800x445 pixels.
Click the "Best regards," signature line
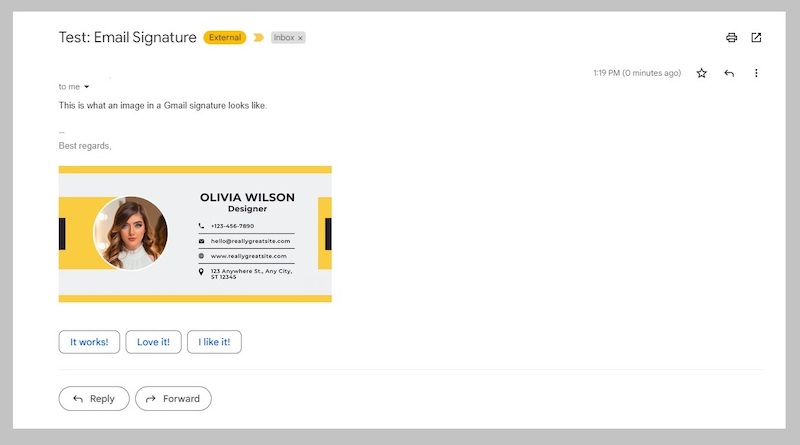(x=85, y=145)
